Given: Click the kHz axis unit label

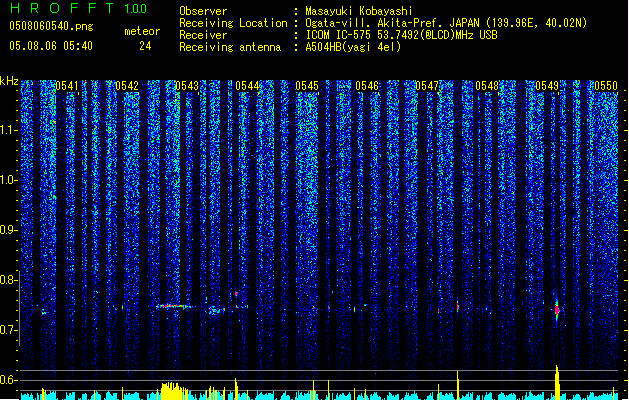Looking at the screenshot, I should click(x=9, y=81).
